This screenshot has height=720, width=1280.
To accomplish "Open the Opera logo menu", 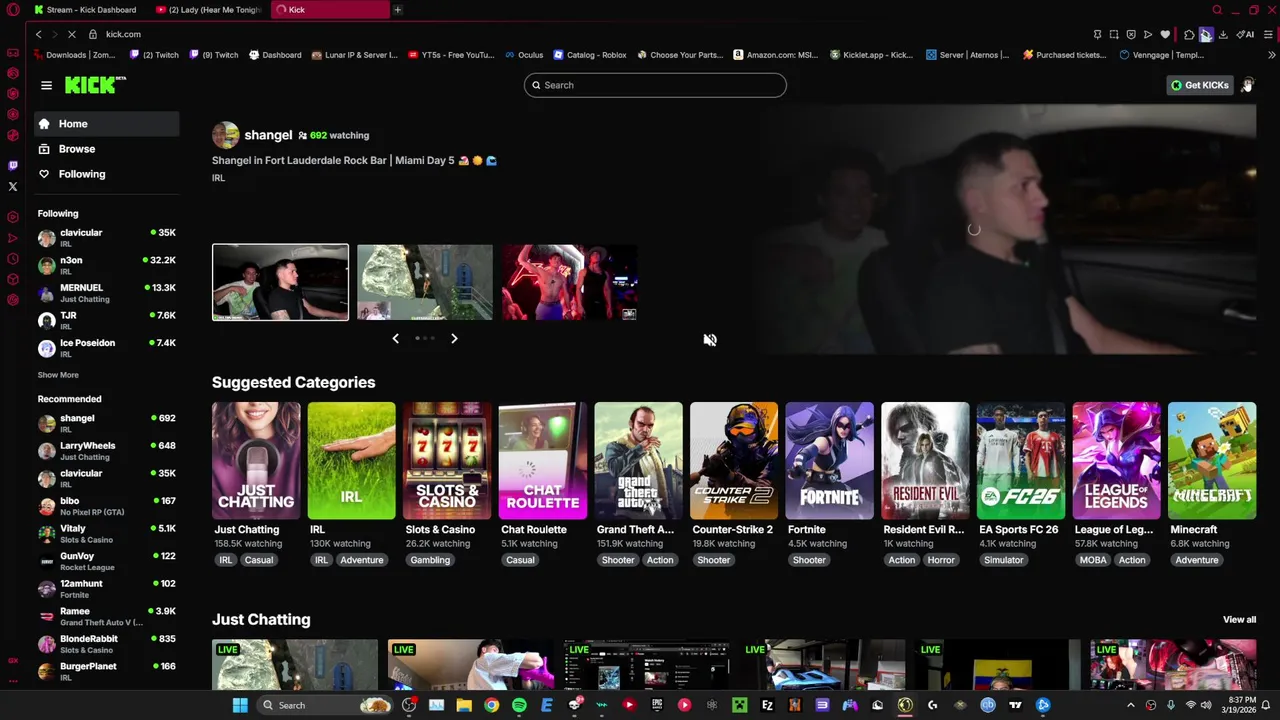I will pos(13,10).
